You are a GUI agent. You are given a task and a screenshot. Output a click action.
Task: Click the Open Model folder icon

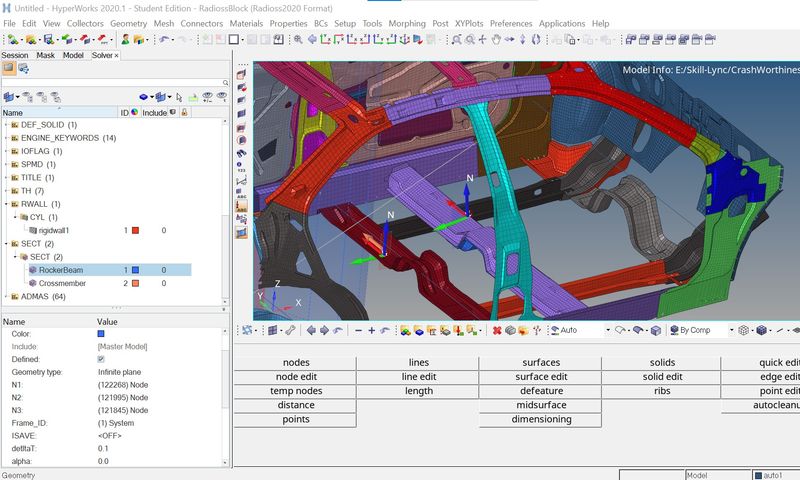tap(31, 39)
